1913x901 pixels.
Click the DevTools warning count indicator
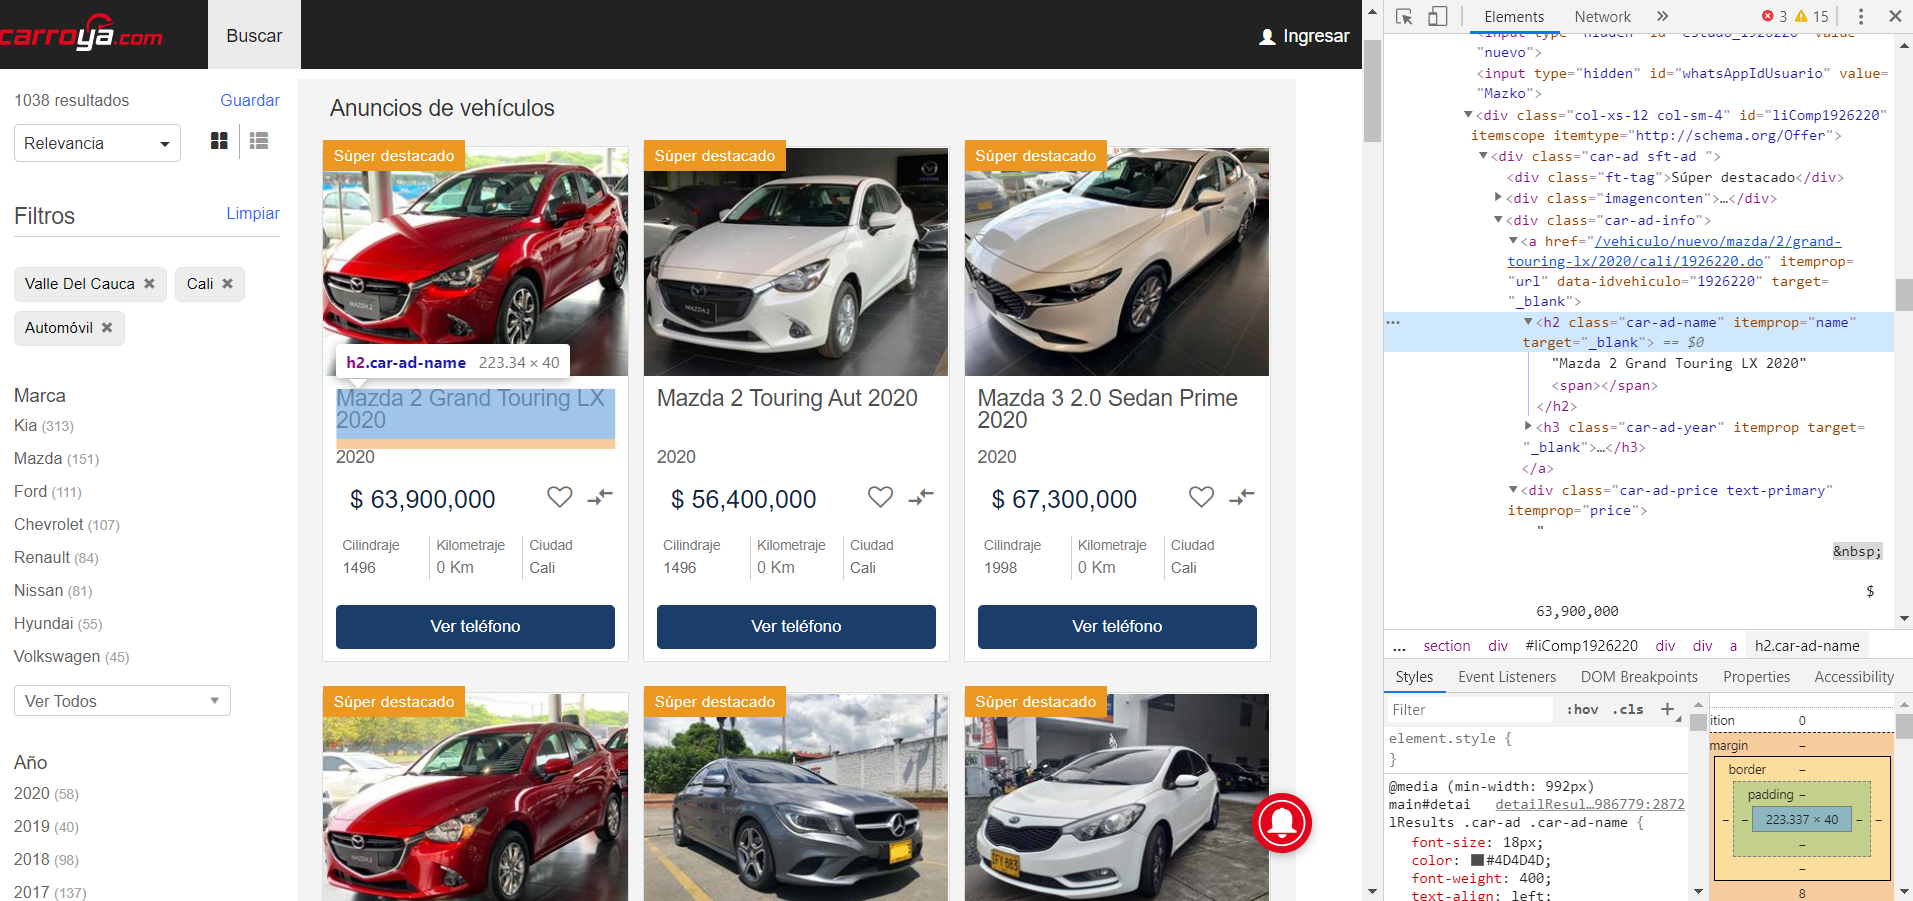point(1812,17)
